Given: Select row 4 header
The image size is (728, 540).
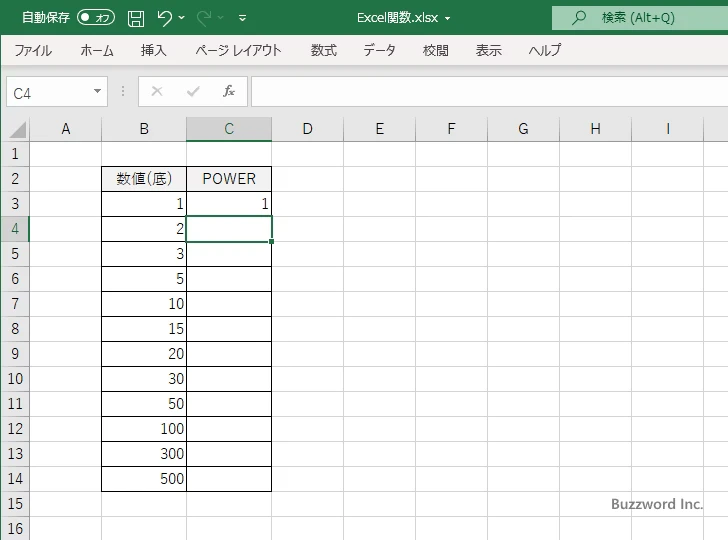Looking at the screenshot, I should tap(15, 229).
